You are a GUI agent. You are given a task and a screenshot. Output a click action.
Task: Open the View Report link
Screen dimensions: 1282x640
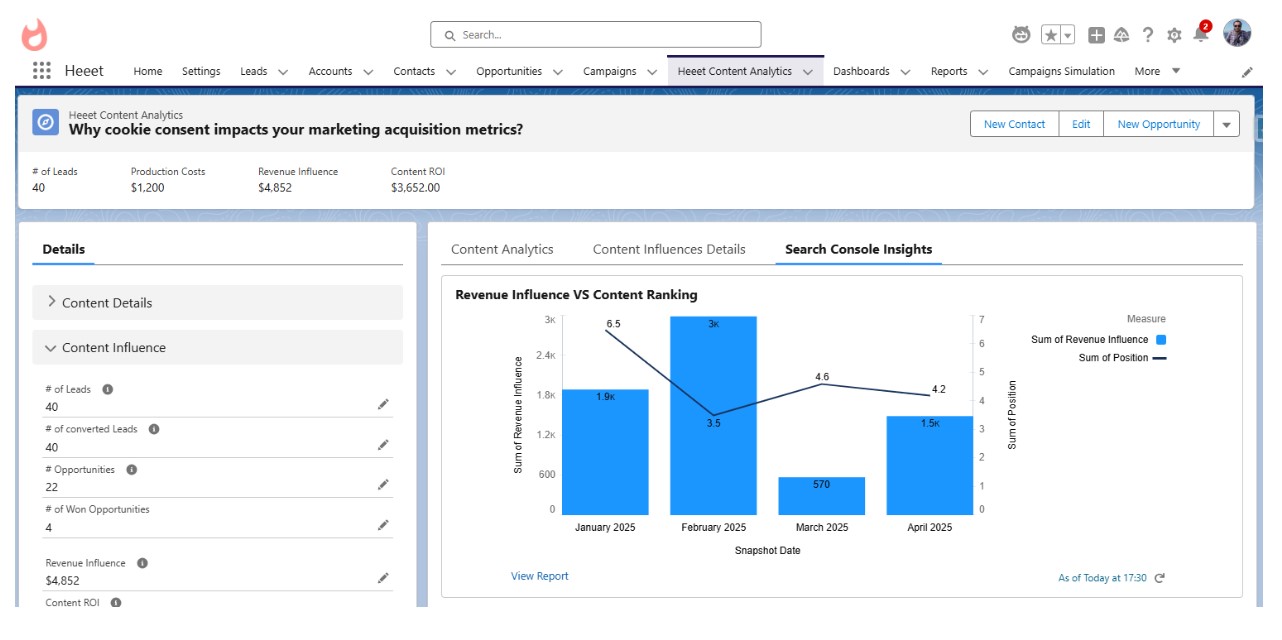539,576
